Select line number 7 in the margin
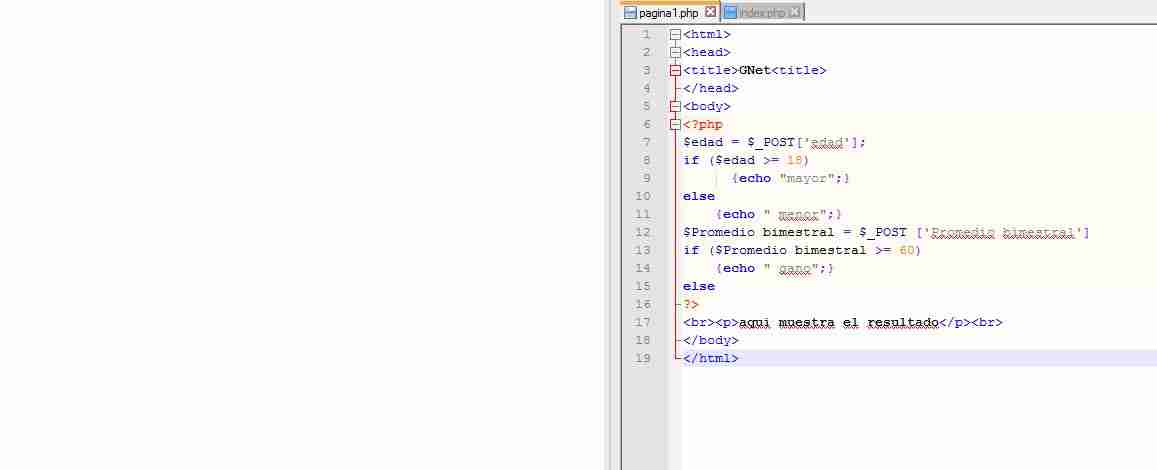Viewport: 1157px width, 470px height. click(x=647, y=142)
